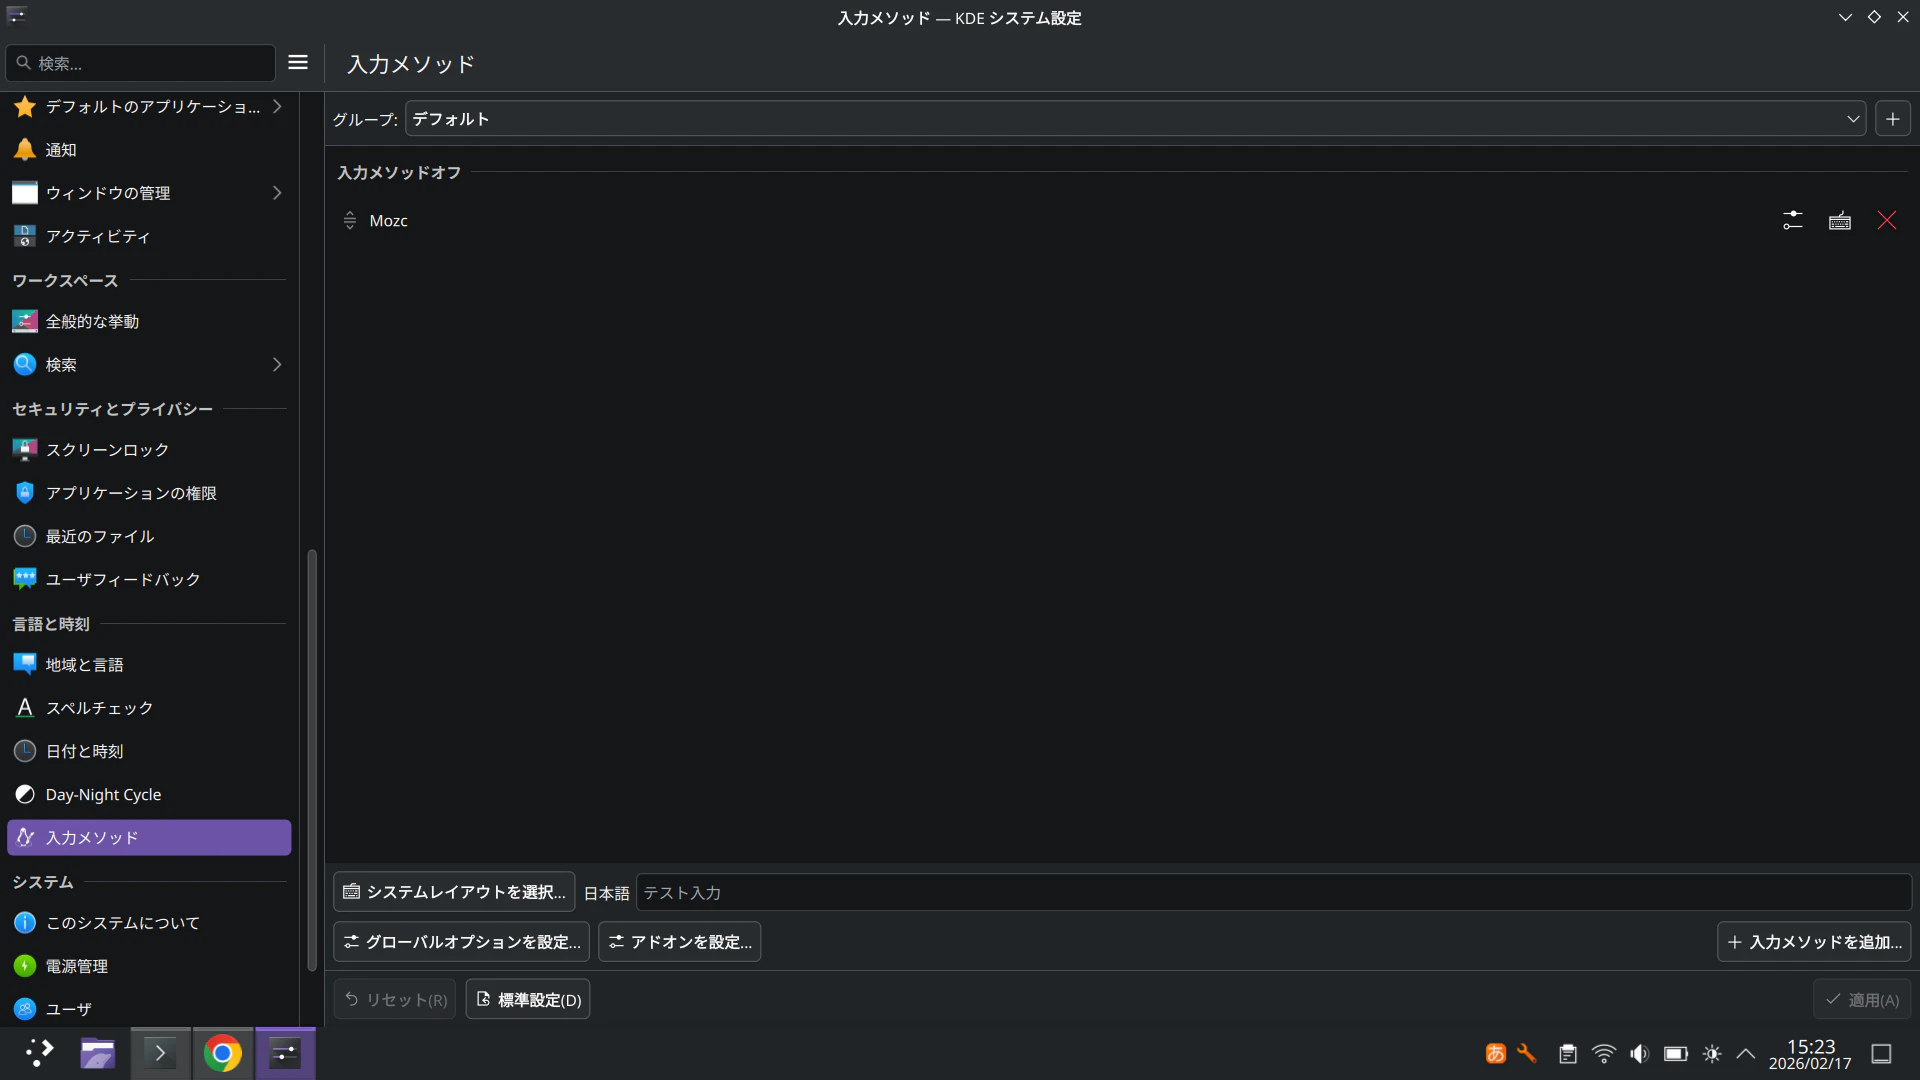1920x1080 pixels.
Task: Open the application launcher in taskbar
Action: pyautogui.click(x=39, y=1053)
